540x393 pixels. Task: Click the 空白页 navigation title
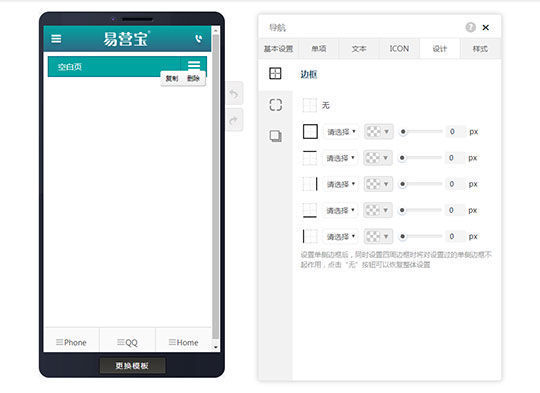(x=70, y=67)
